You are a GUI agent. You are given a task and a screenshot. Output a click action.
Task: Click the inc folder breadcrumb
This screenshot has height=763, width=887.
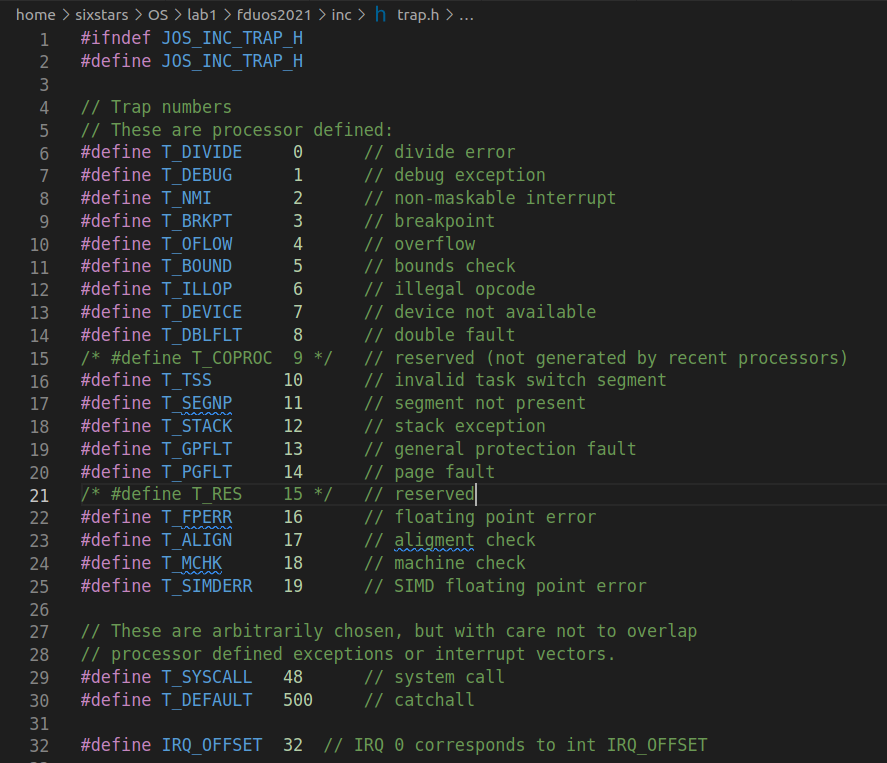tap(341, 15)
